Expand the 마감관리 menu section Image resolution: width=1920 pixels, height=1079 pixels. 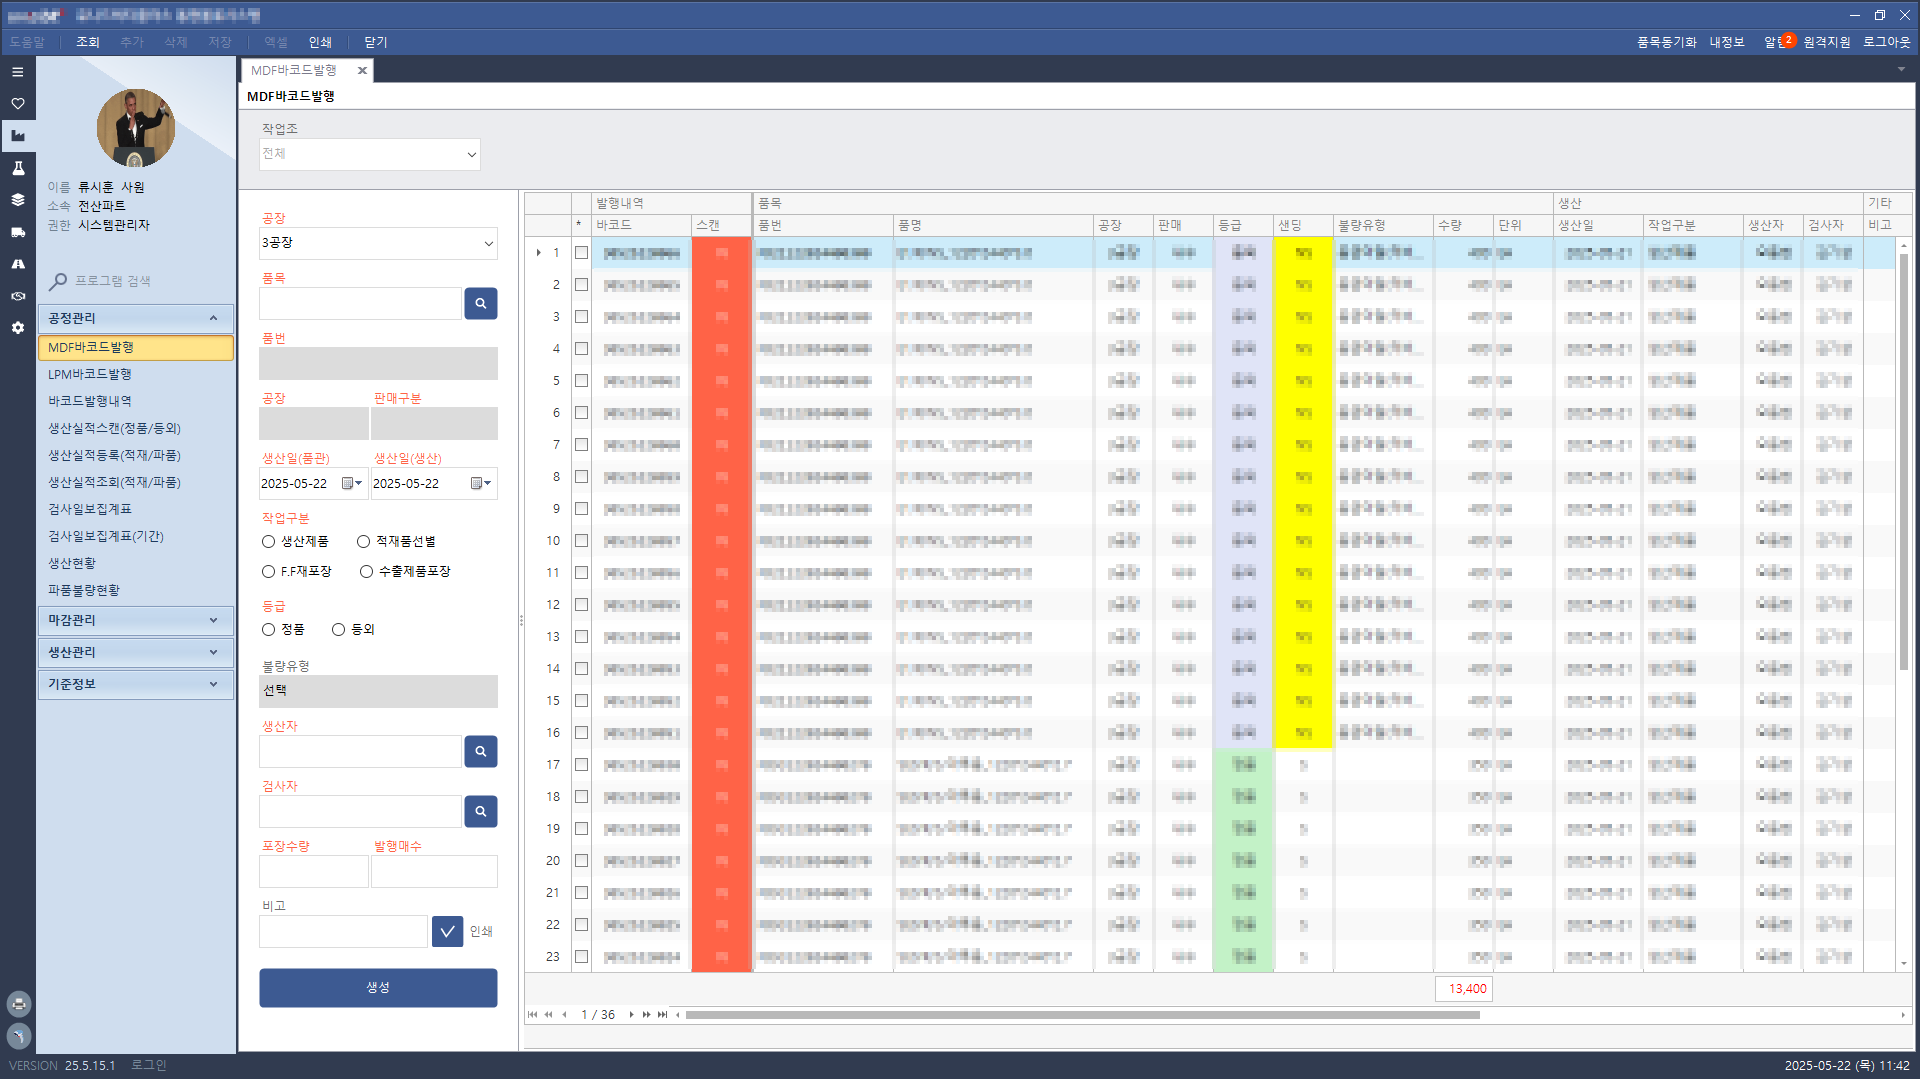pyautogui.click(x=135, y=620)
